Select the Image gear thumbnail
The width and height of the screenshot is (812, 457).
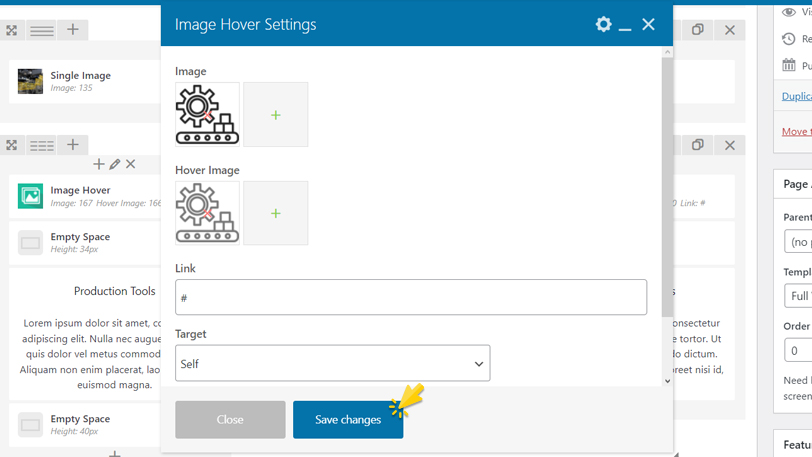coord(207,115)
